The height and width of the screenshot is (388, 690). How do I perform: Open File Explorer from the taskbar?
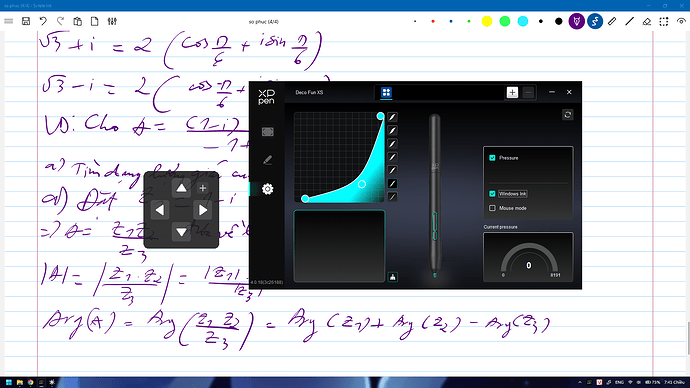[20, 382]
